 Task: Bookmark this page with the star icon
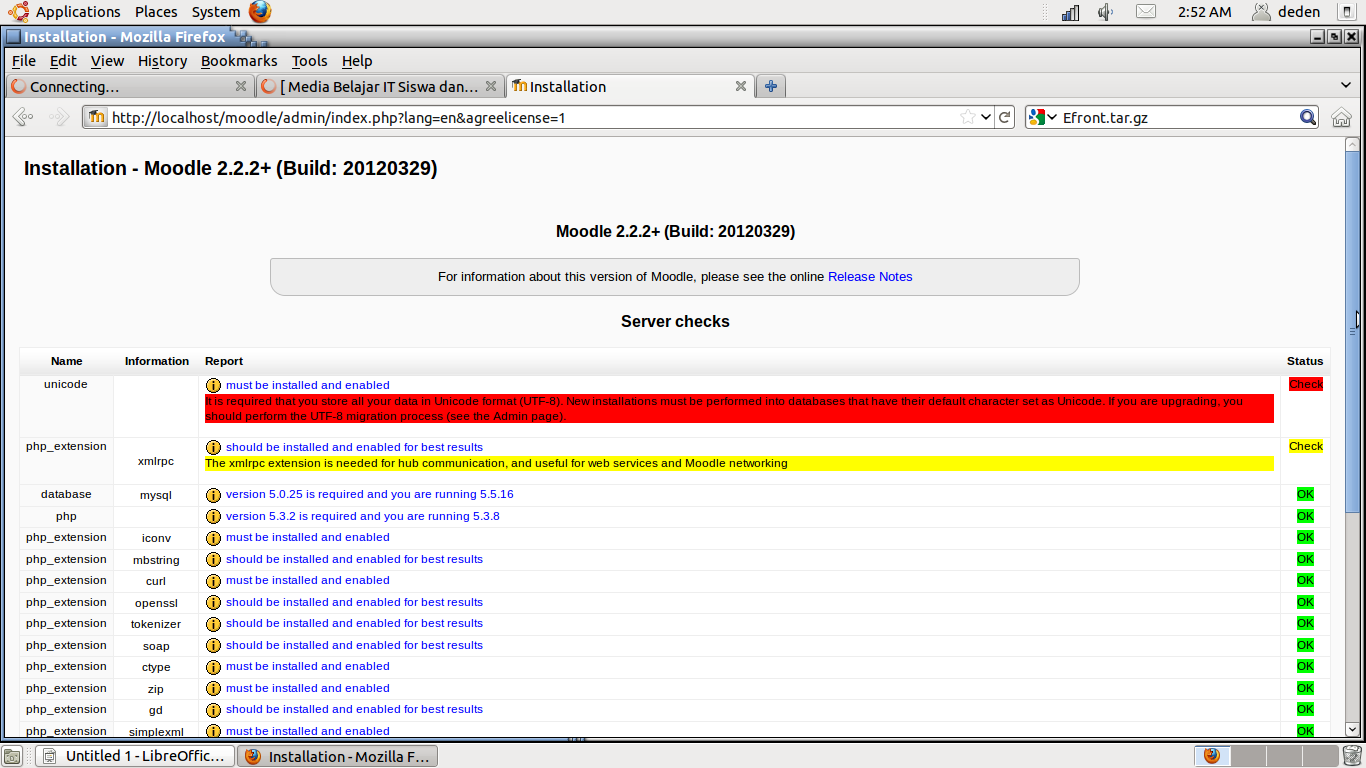pos(967,117)
